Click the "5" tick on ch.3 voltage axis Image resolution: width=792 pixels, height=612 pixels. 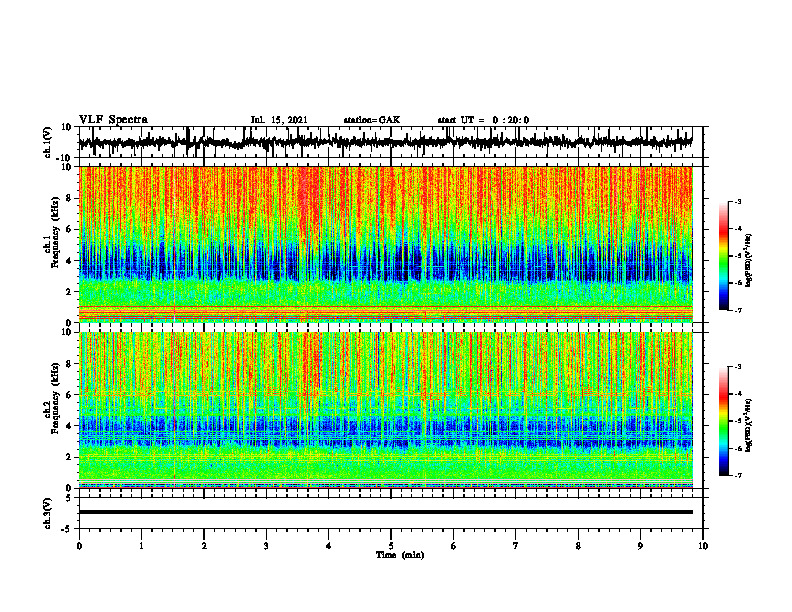click(x=69, y=498)
